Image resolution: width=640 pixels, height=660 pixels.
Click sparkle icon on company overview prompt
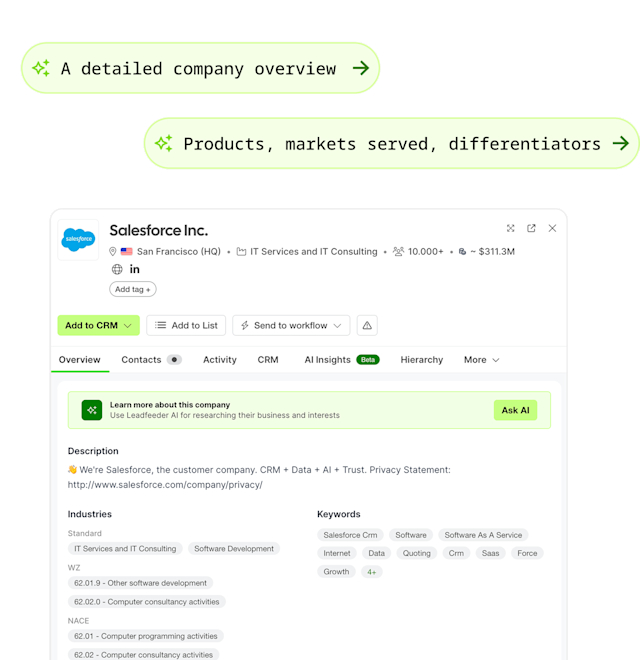point(41,68)
